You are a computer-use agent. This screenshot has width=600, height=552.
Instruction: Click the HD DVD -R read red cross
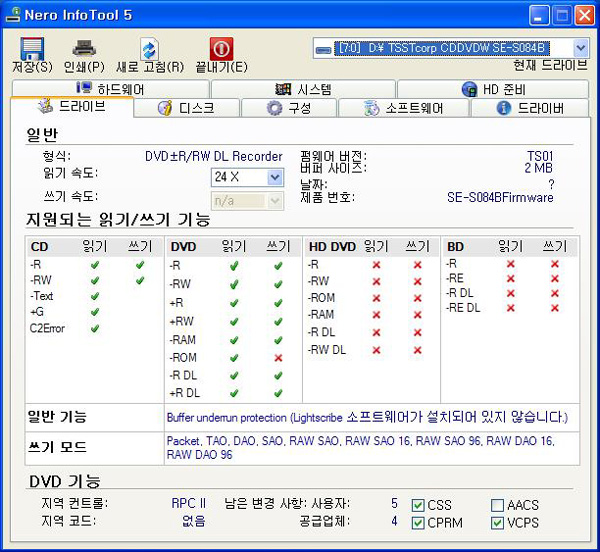point(377,264)
